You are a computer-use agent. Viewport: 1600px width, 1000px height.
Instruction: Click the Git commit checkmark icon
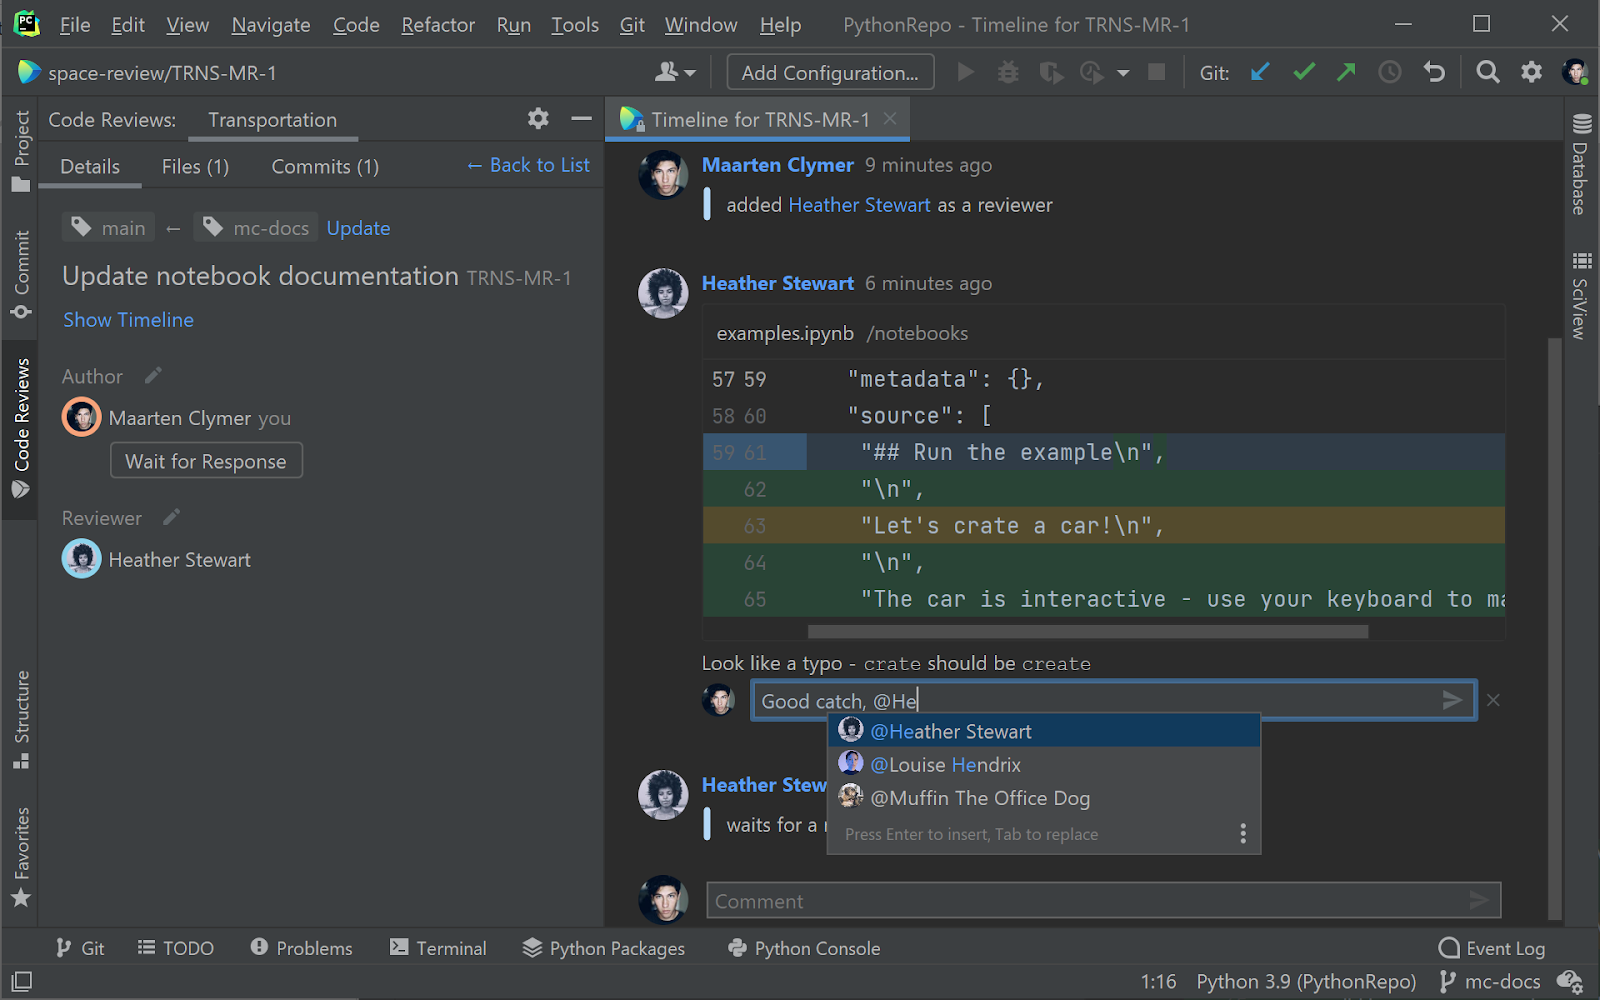pos(1304,72)
